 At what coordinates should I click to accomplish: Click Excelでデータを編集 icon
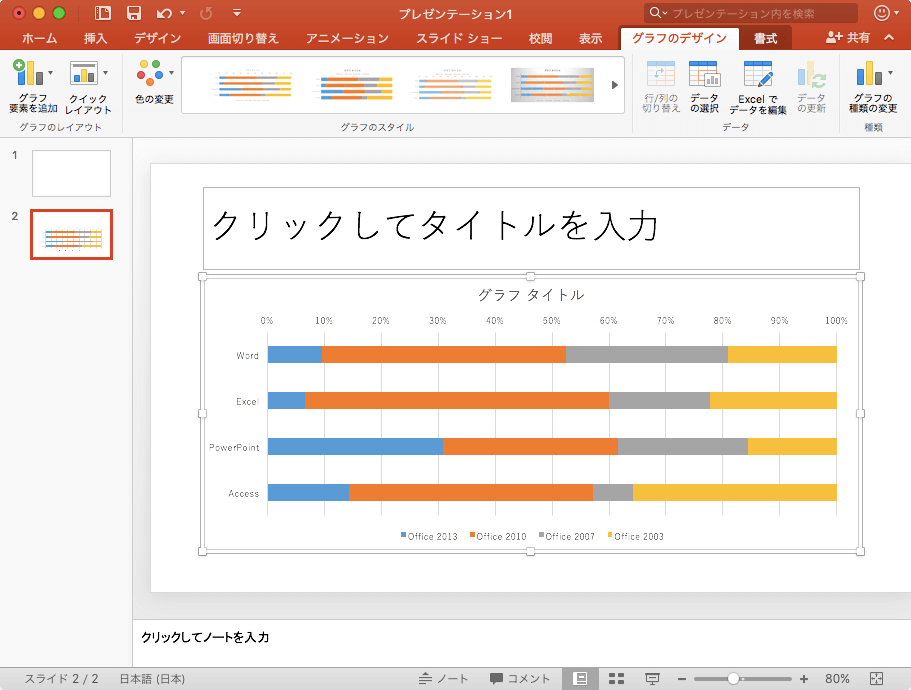758,87
